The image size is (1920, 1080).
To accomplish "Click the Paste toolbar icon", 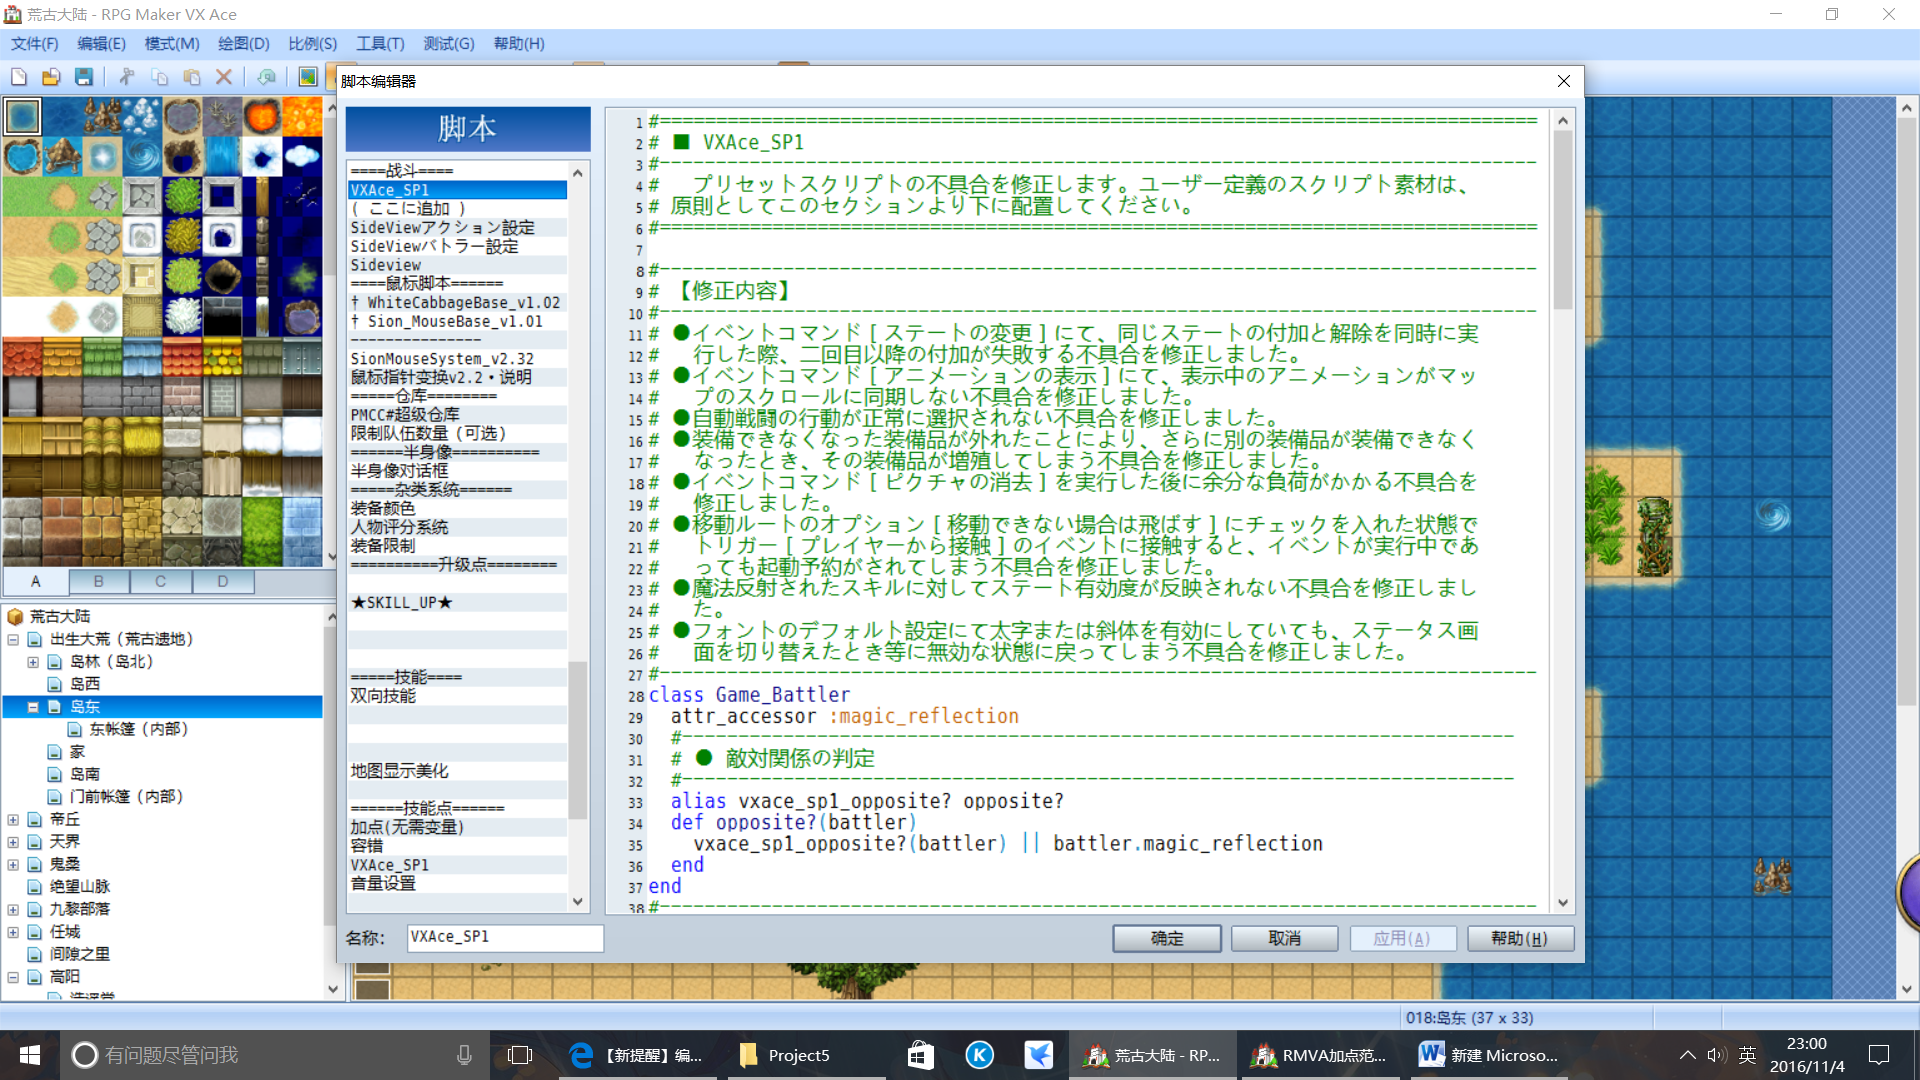I will pos(192,77).
